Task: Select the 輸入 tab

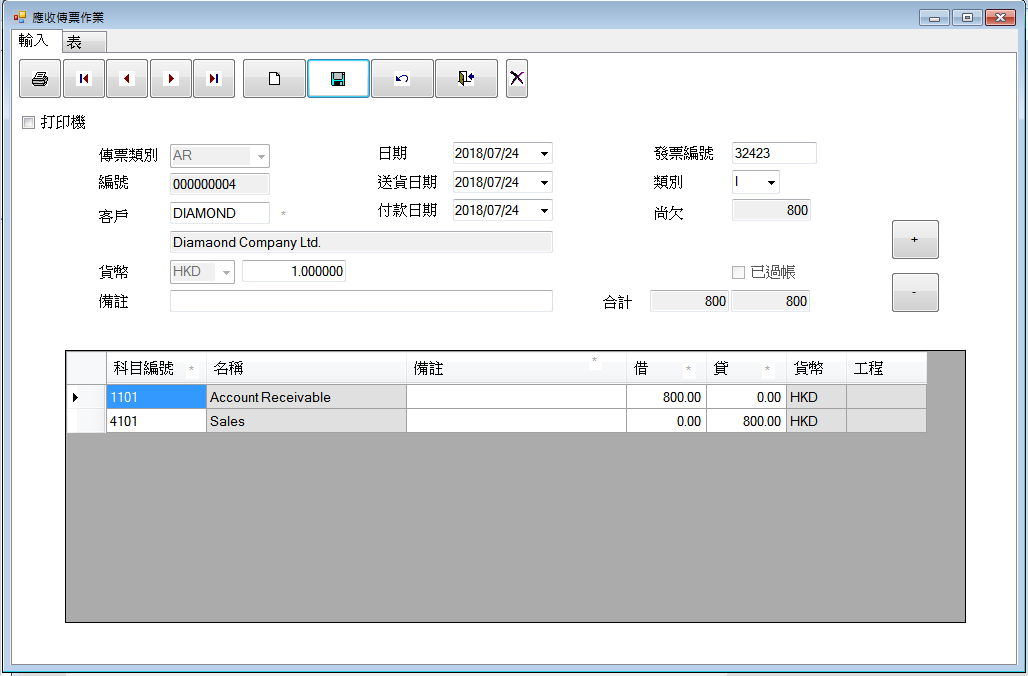Action: 34,41
